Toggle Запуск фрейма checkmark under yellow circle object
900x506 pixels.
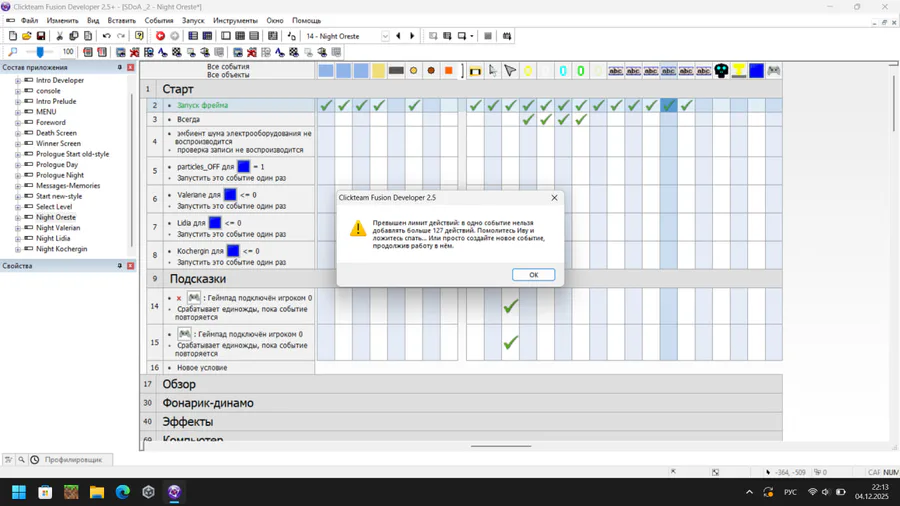point(414,105)
